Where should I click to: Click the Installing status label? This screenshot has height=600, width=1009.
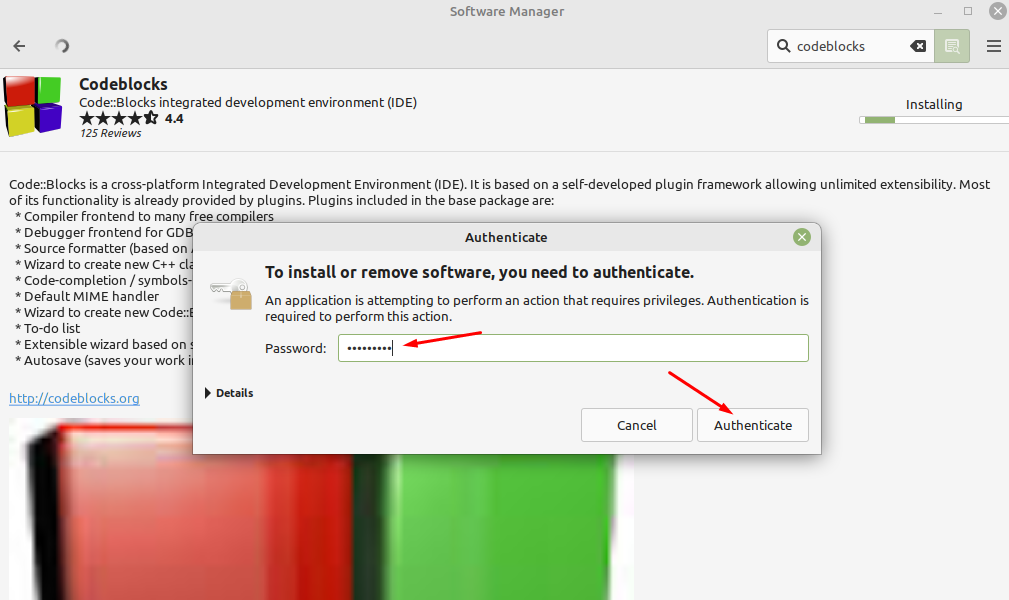click(934, 104)
